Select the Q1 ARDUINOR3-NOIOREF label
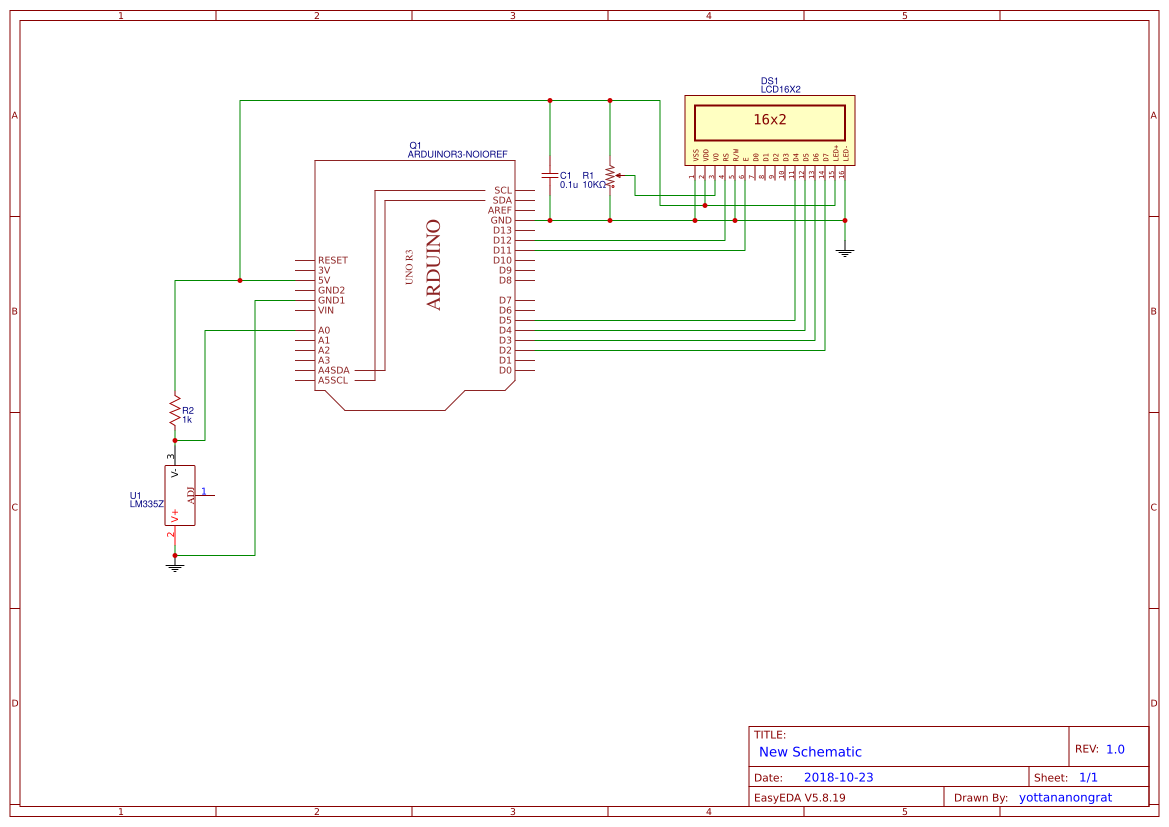 [457, 150]
